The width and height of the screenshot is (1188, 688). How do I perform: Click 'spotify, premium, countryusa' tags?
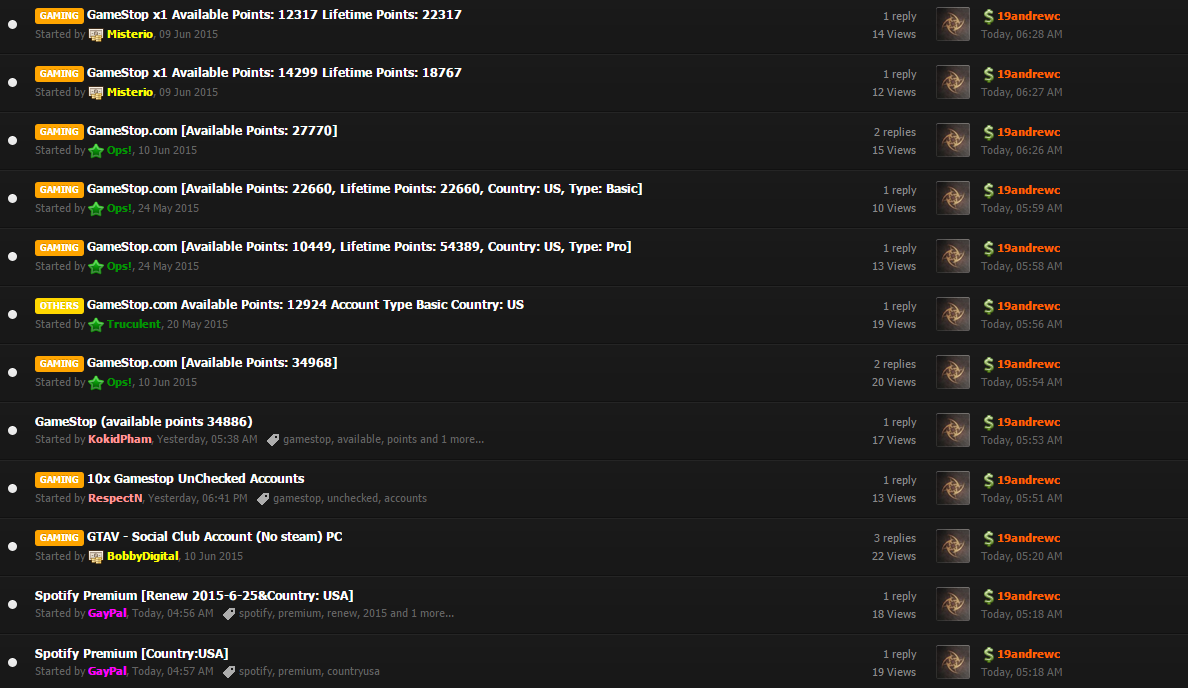(x=309, y=671)
